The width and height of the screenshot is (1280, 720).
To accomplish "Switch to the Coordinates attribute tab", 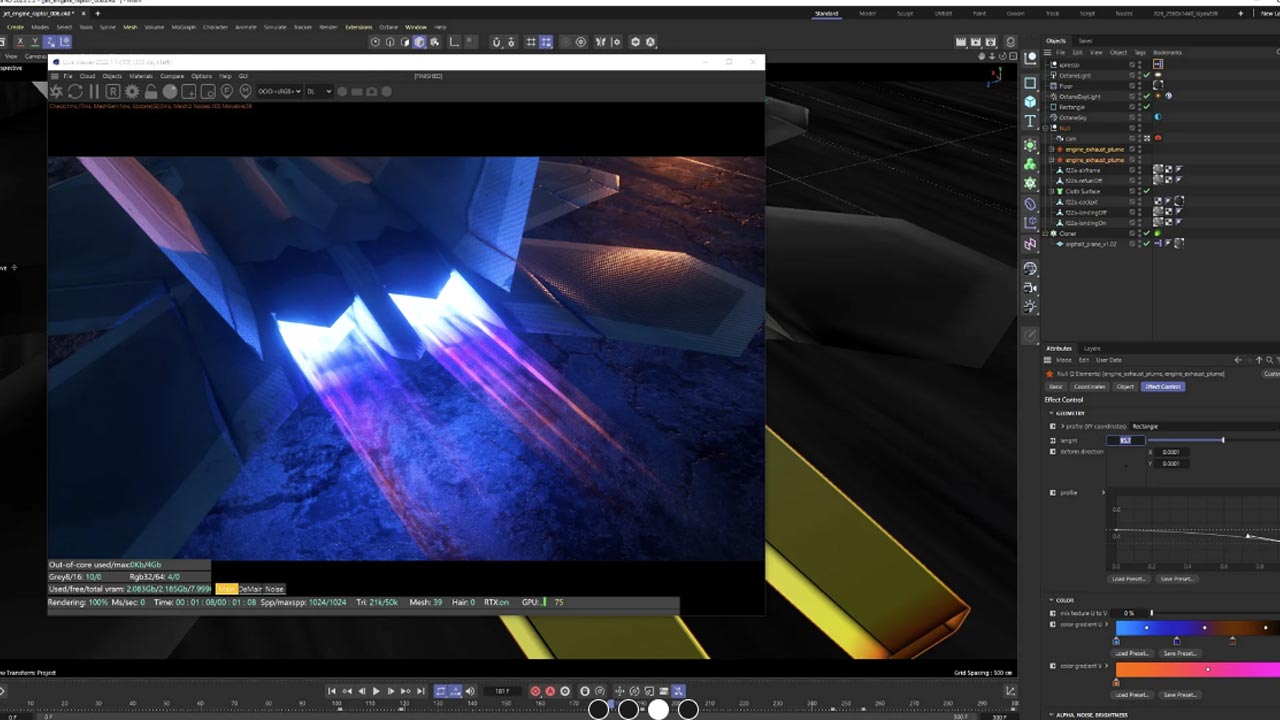I will point(1089,386).
